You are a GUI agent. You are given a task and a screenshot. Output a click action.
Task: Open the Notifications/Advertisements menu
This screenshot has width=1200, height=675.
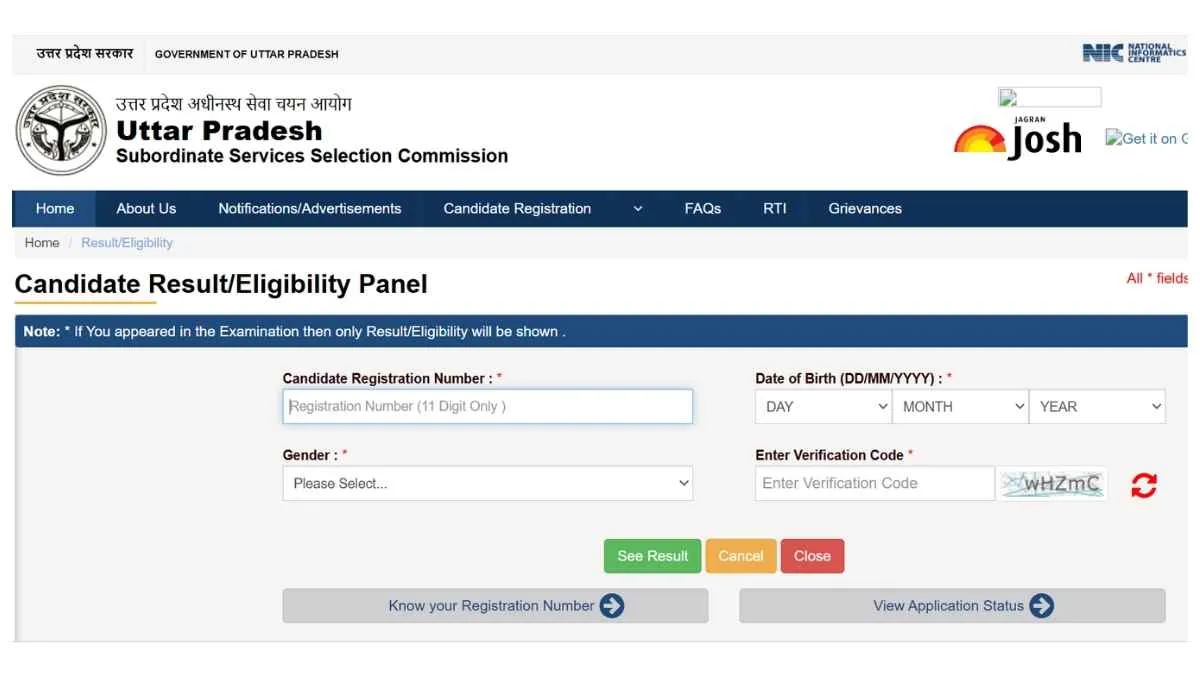pos(310,209)
